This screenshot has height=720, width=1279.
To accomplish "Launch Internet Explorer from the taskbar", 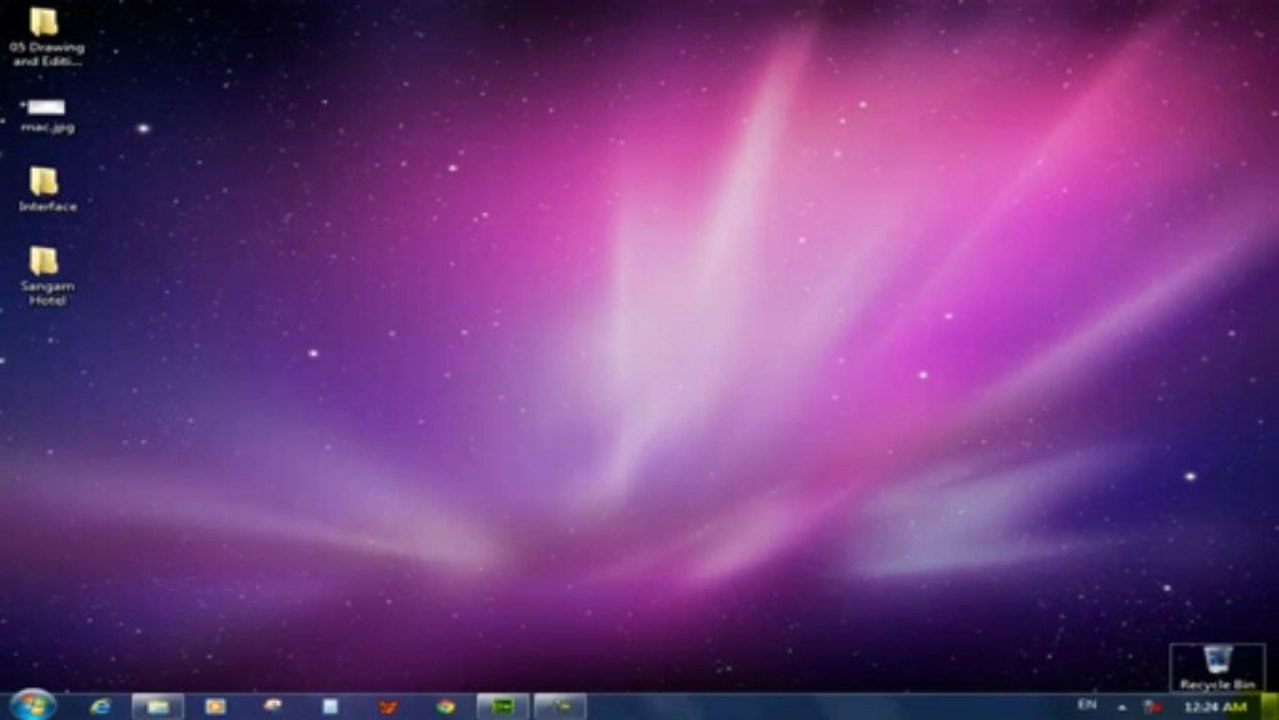I will coord(100,706).
